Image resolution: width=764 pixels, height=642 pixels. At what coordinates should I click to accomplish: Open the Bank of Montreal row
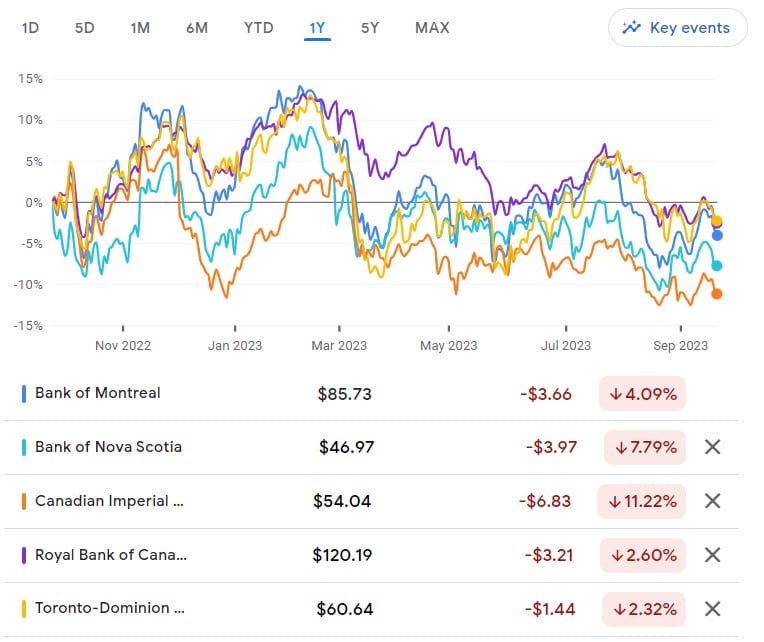[x=371, y=394]
